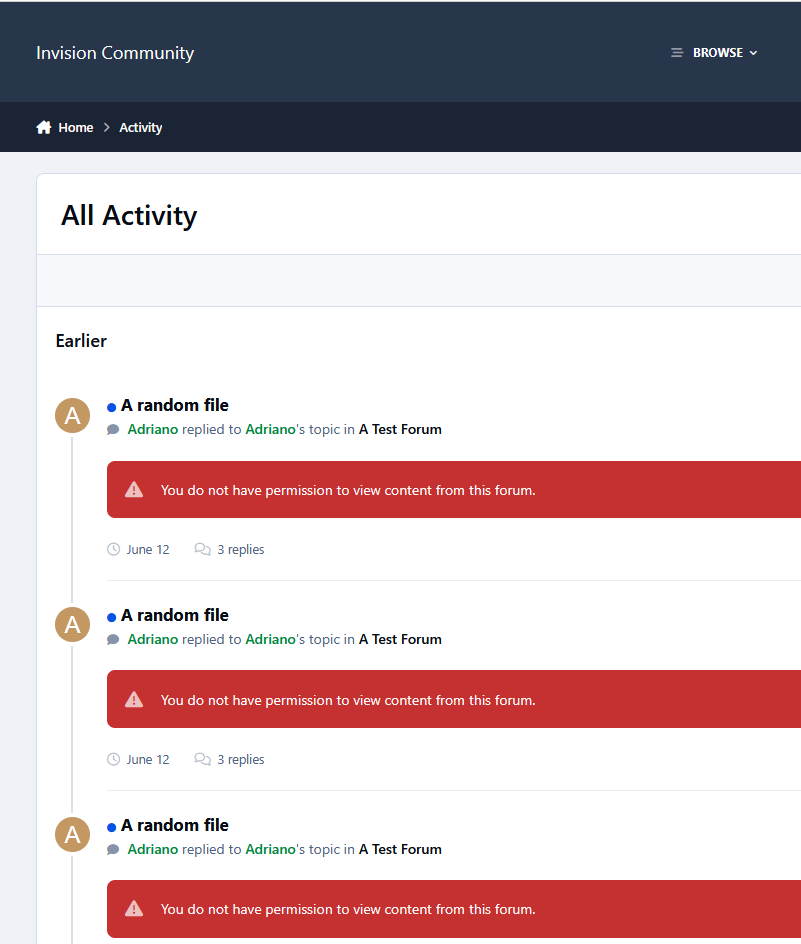The image size is (801, 944).
Task: Click the replies bubble icon in second entry
Action: point(202,759)
